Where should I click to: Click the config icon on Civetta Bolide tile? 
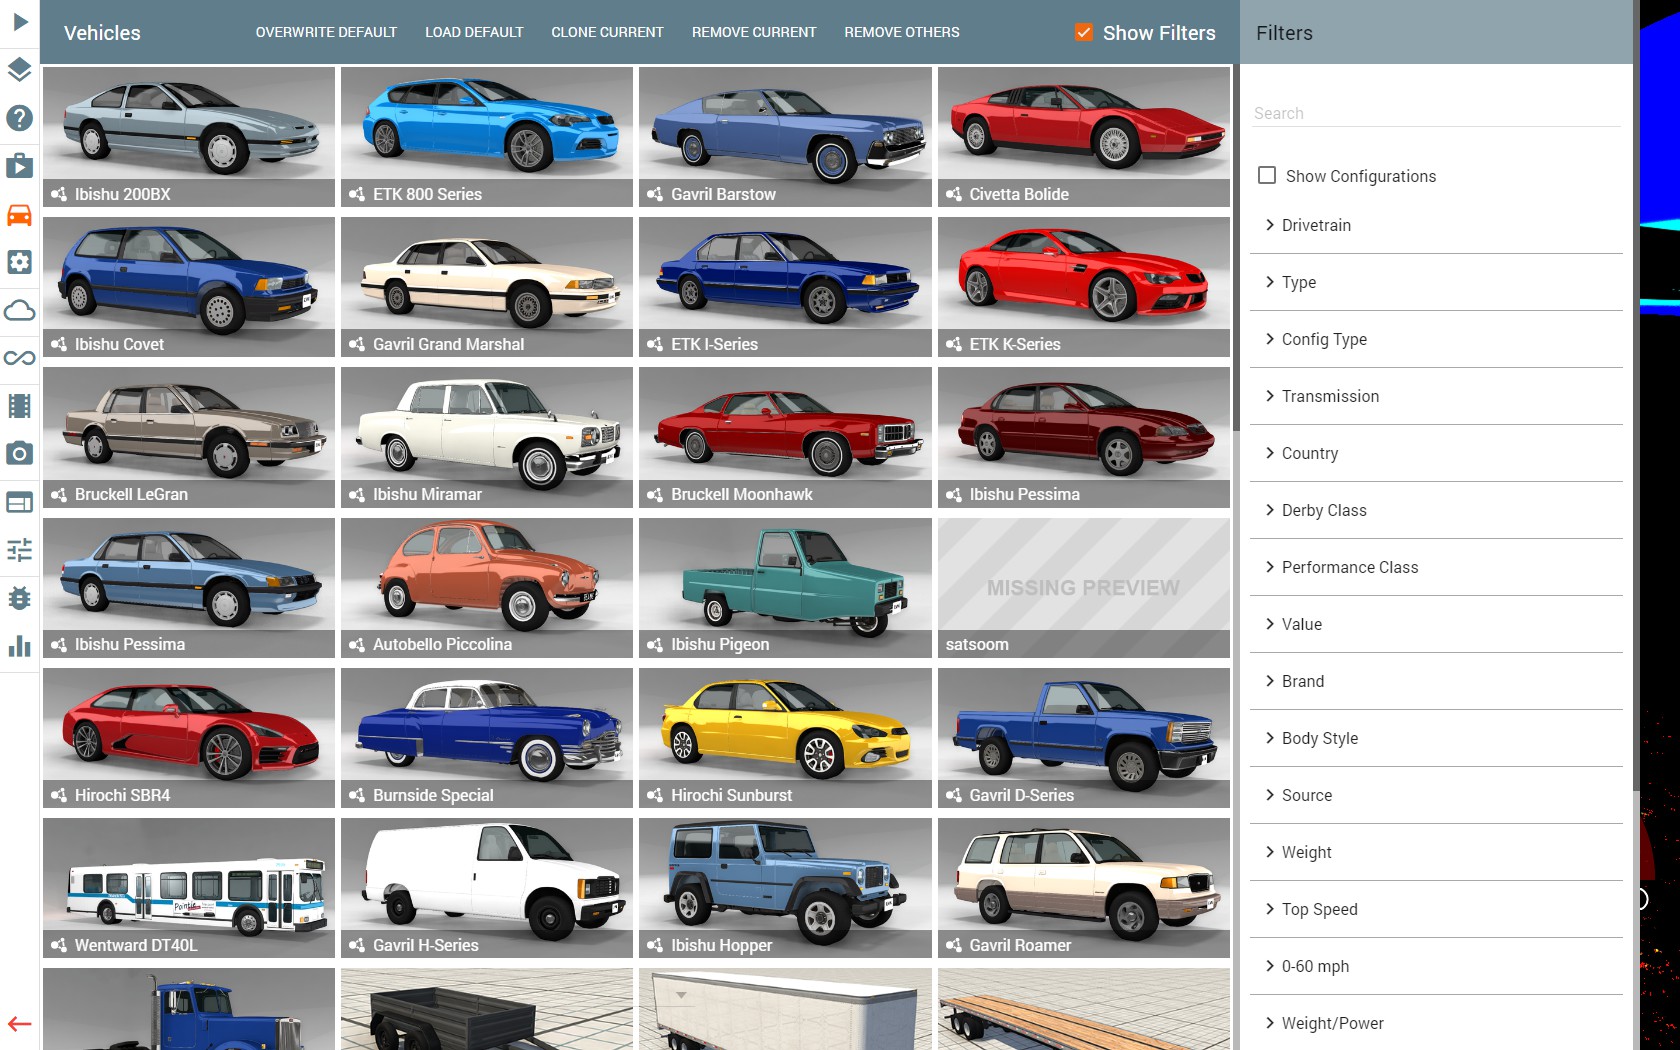click(x=954, y=194)
